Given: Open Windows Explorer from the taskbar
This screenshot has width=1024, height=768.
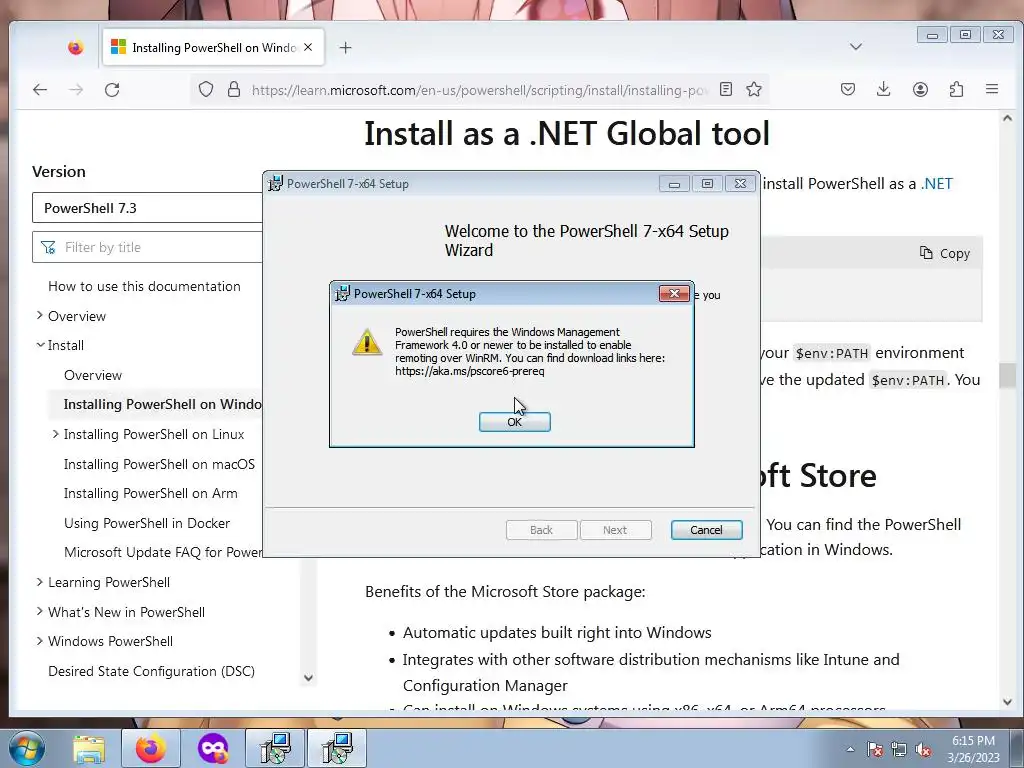Looking at the screenshot, I should coord(89,748).
